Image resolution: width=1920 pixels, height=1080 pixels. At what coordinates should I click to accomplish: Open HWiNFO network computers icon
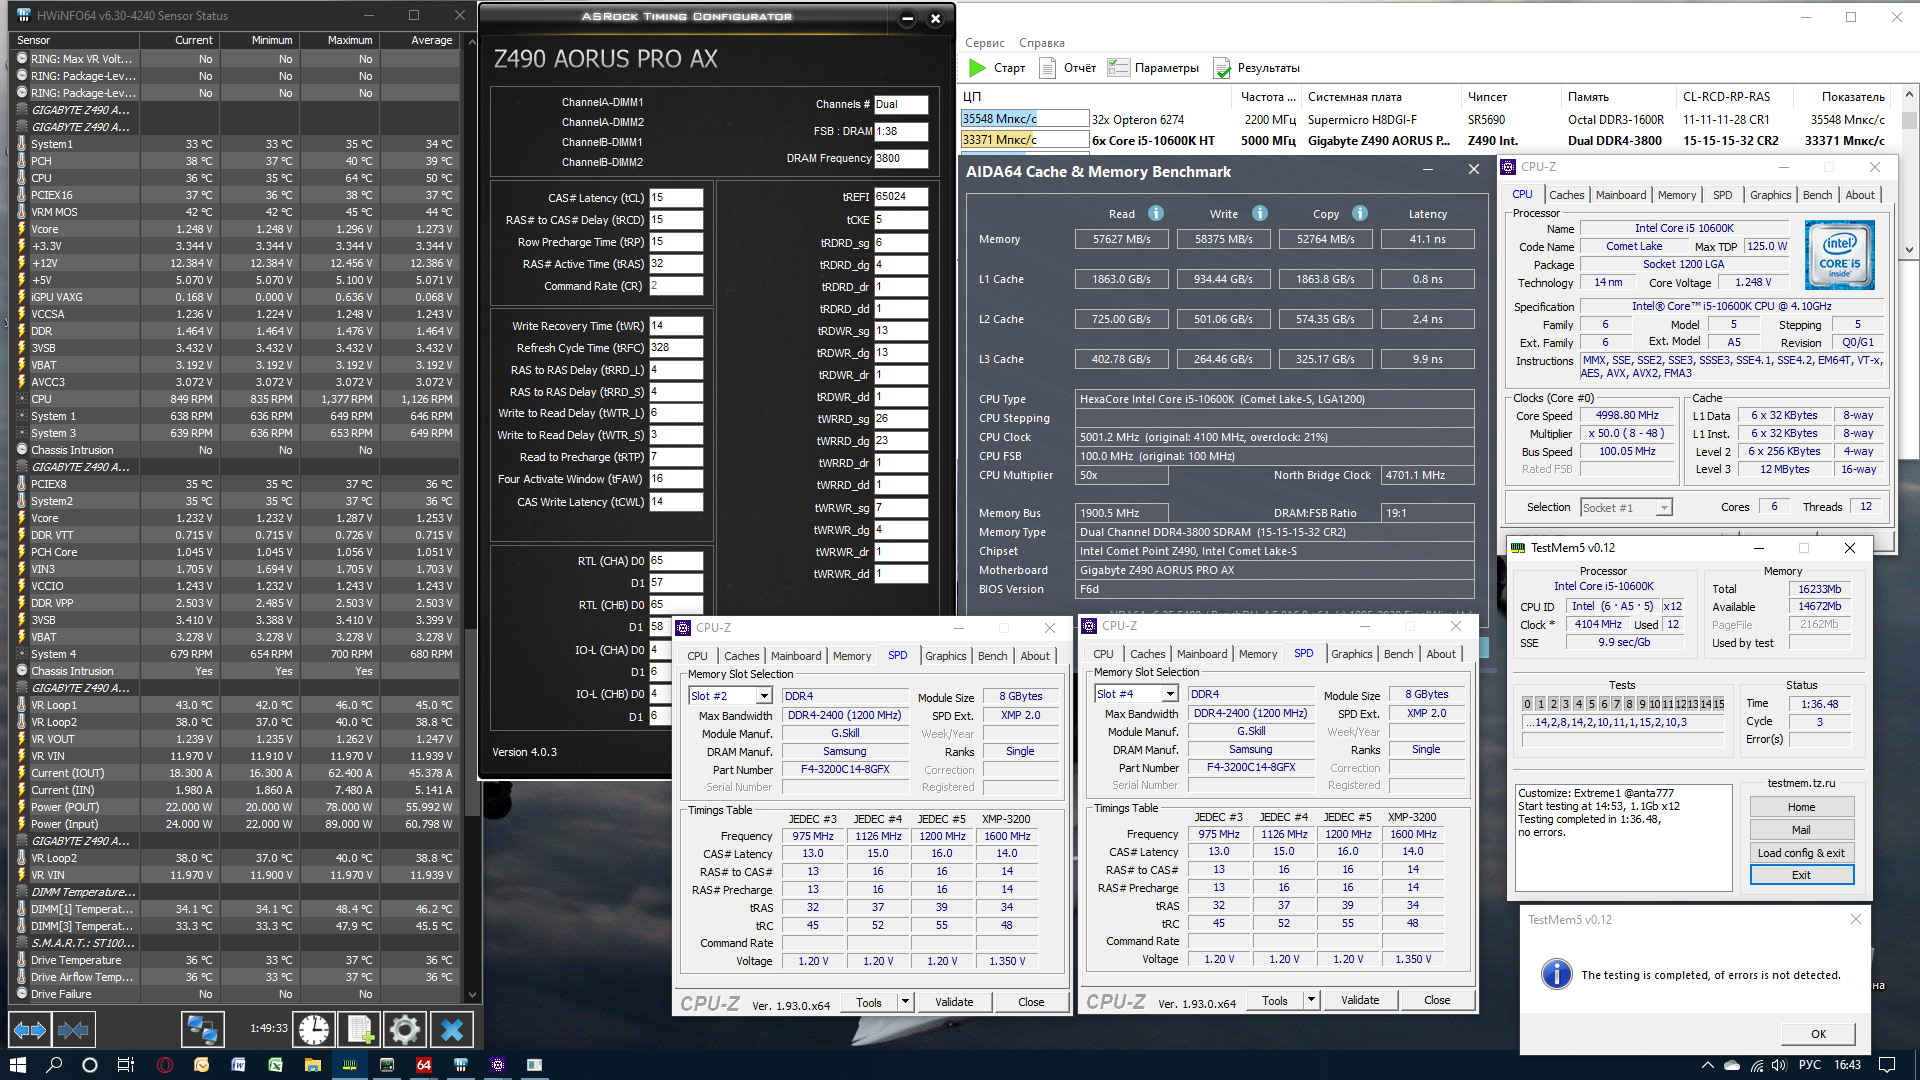(202, 1029)
